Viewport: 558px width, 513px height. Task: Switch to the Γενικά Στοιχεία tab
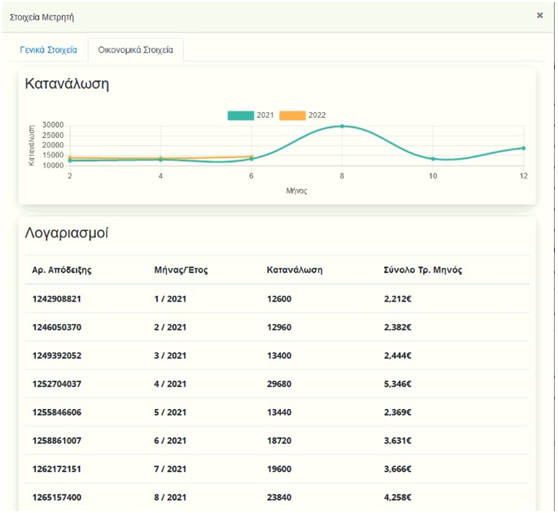pyautogui.click(x=48, y=50)
